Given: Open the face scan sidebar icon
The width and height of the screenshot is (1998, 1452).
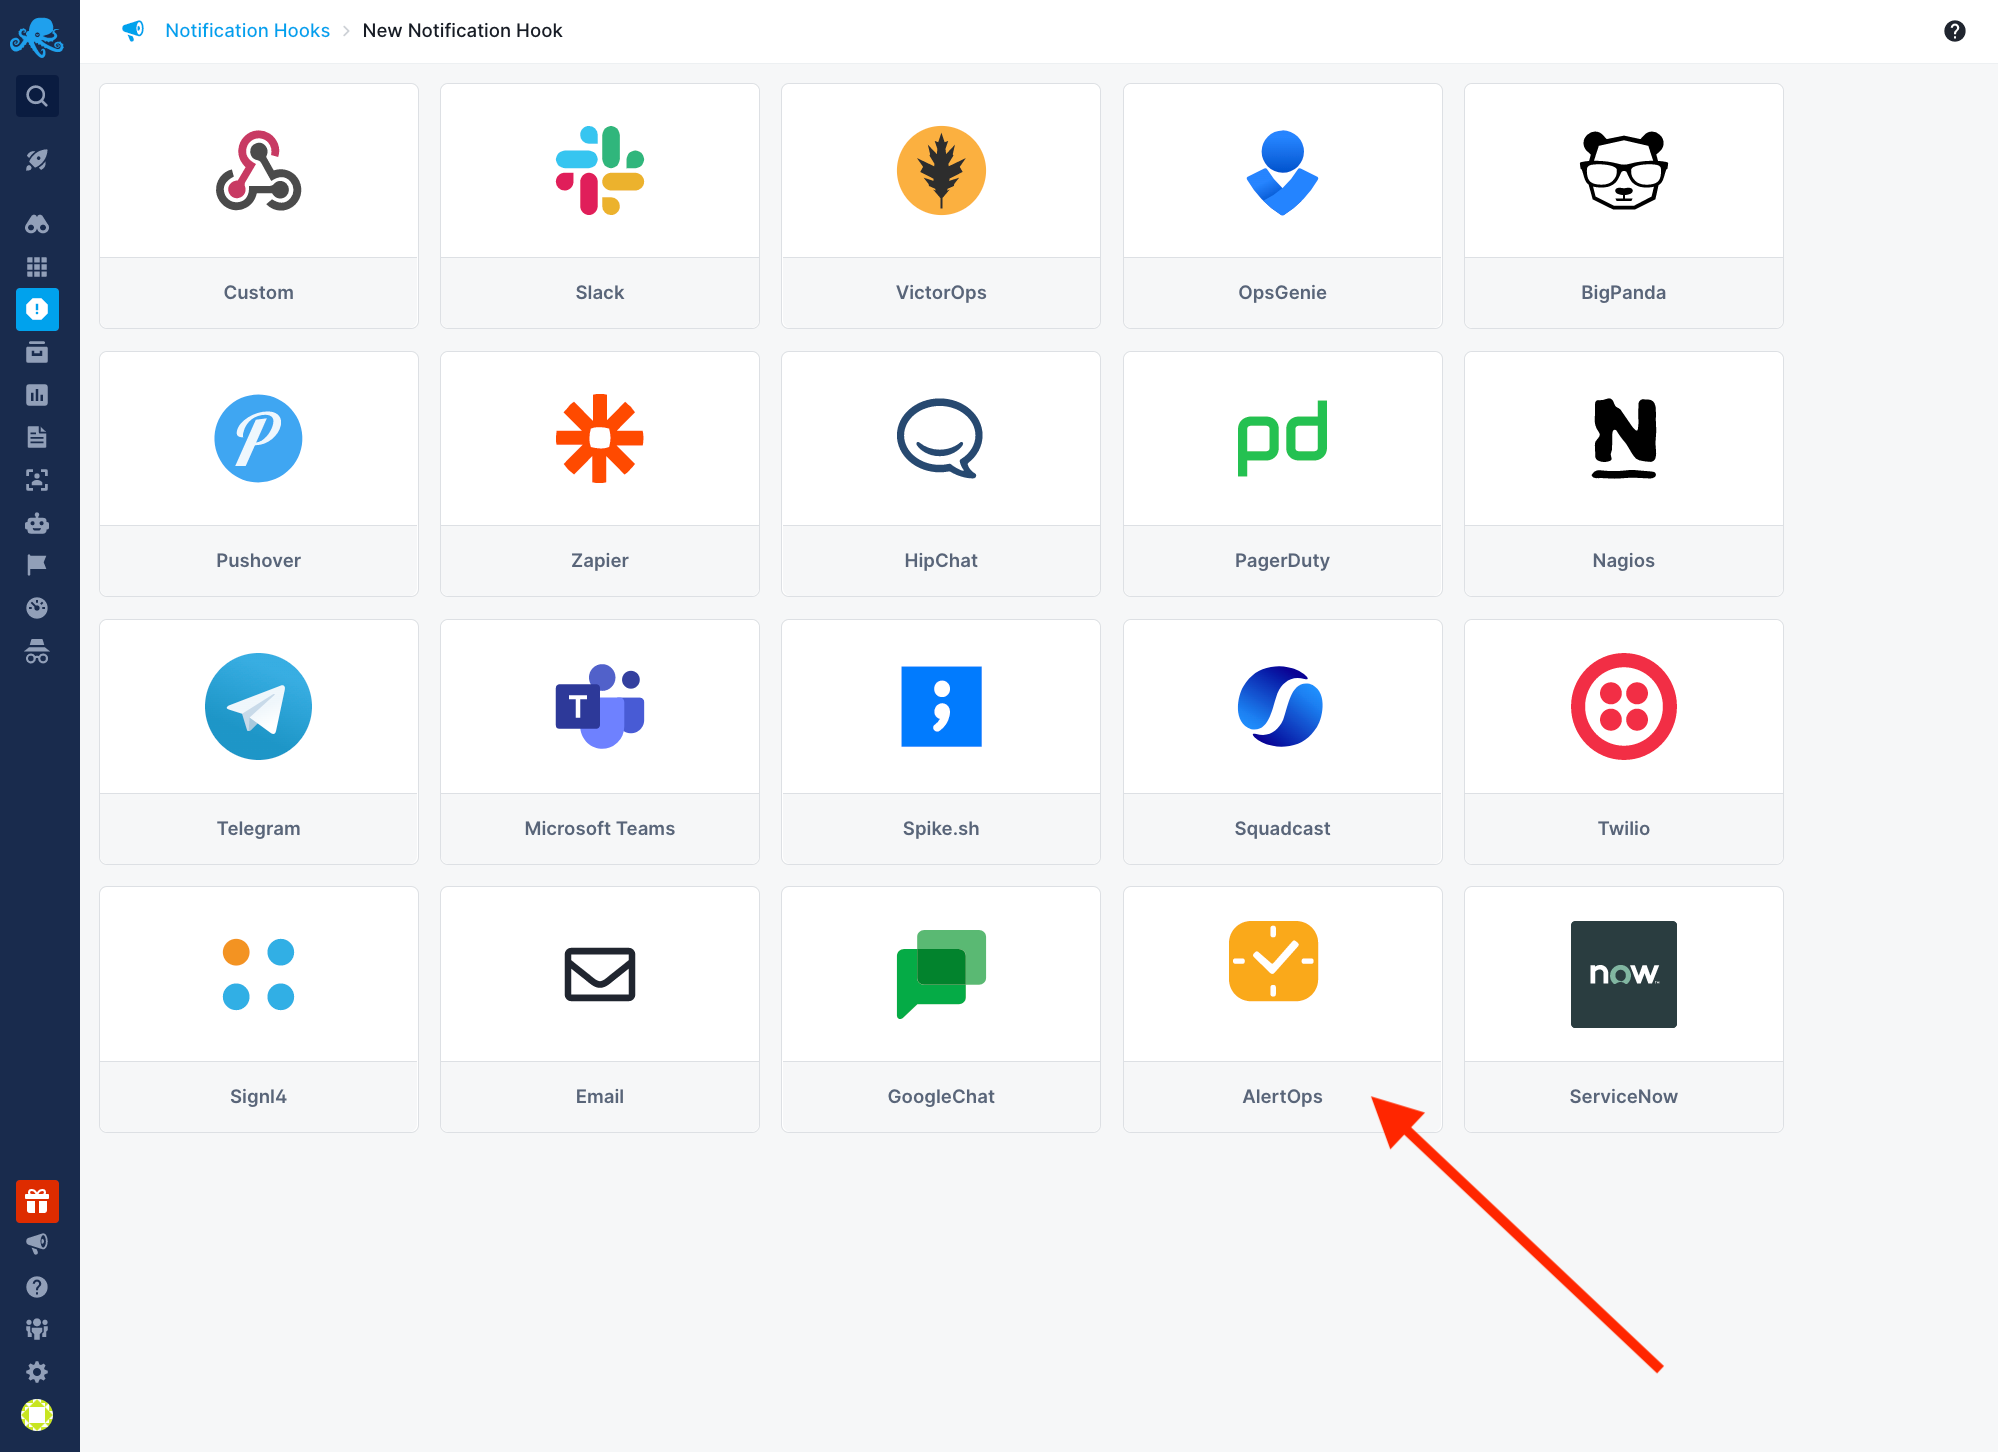Looking at the screenshot, I should click(x=37, y=480).
